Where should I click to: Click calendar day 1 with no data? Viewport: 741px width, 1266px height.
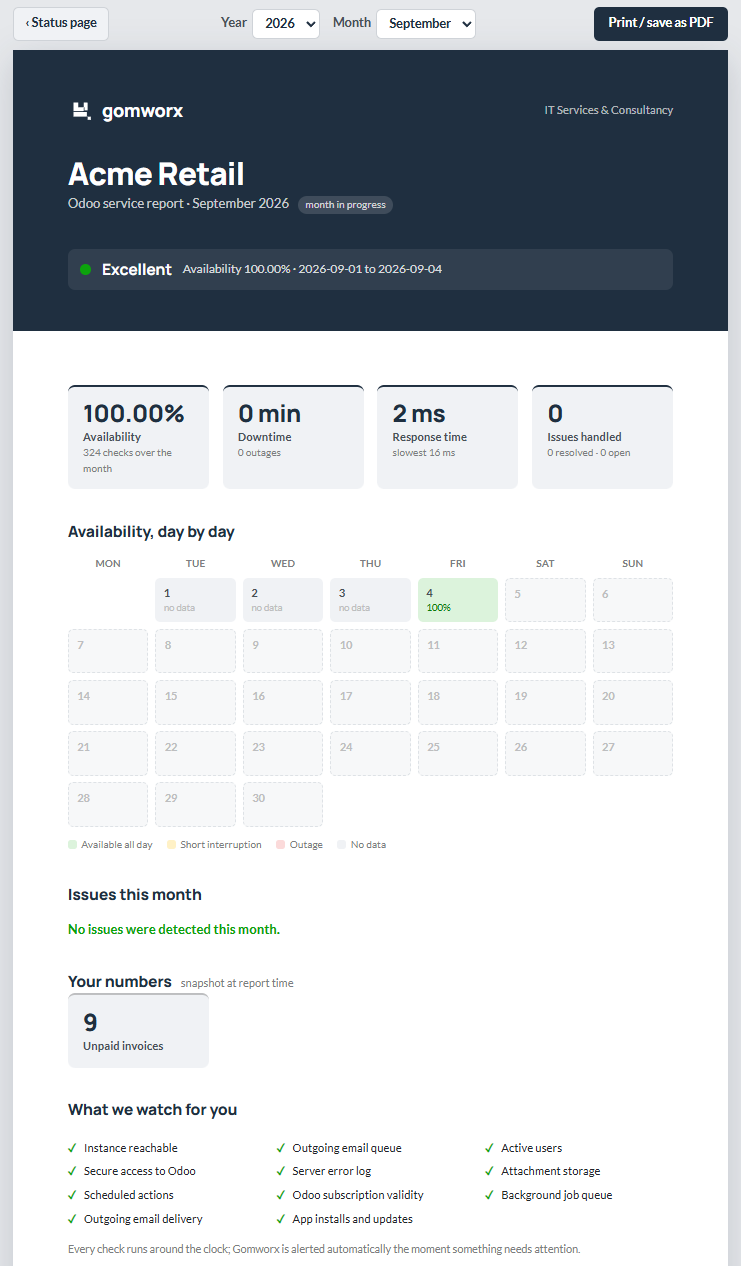(195, 600)
